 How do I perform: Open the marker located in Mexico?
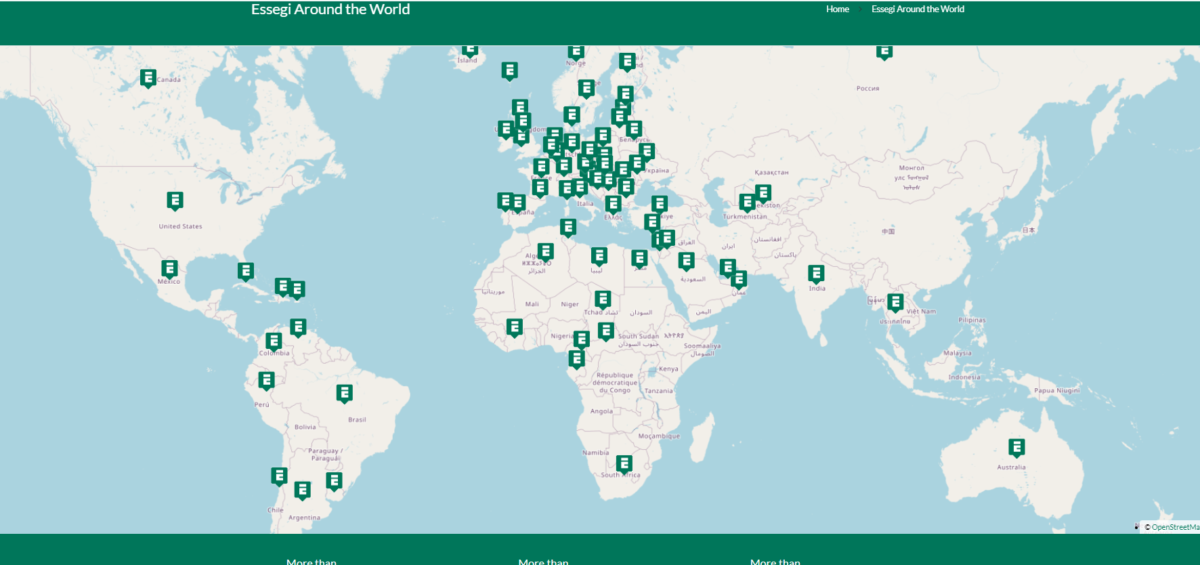(x=170, y=269)
